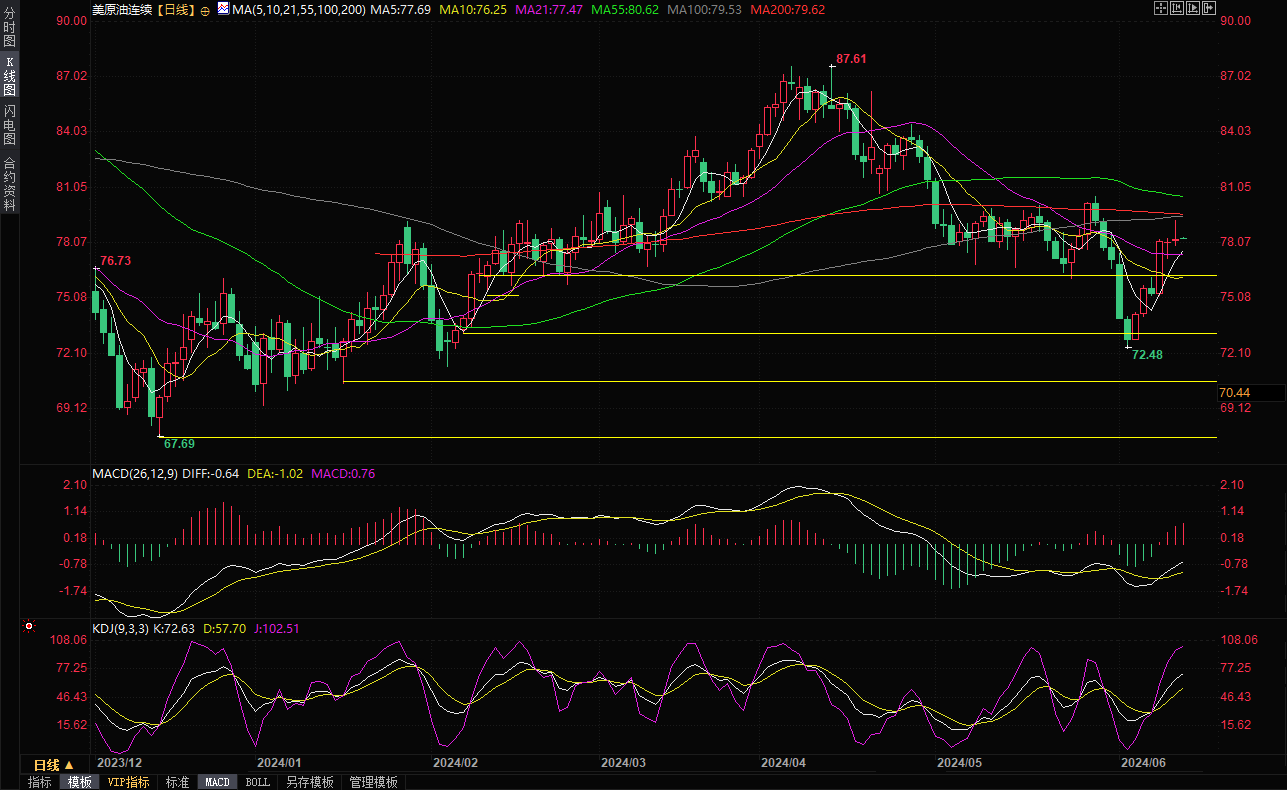Image resolution: width=1287 pixels, height=790 pixels.
Task: Toggle the MACD template button
Action: tap(217, 782)
